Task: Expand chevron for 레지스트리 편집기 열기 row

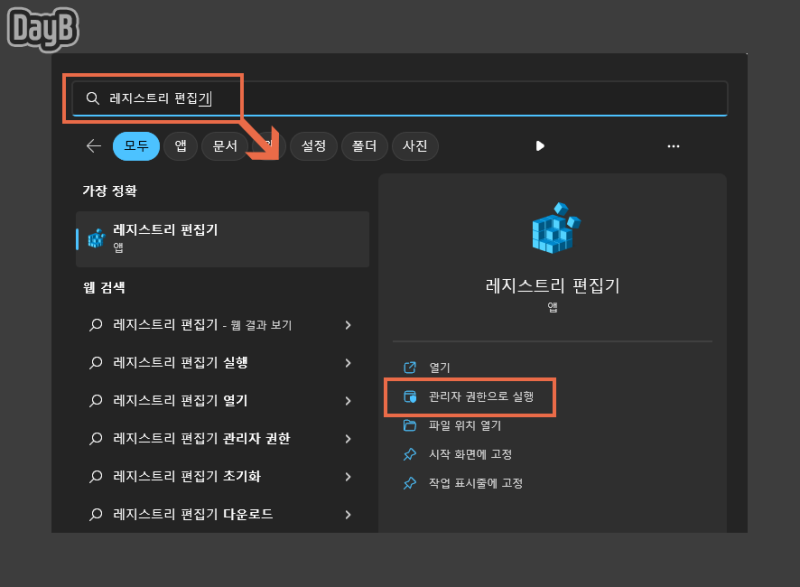Action: (348, 401)
